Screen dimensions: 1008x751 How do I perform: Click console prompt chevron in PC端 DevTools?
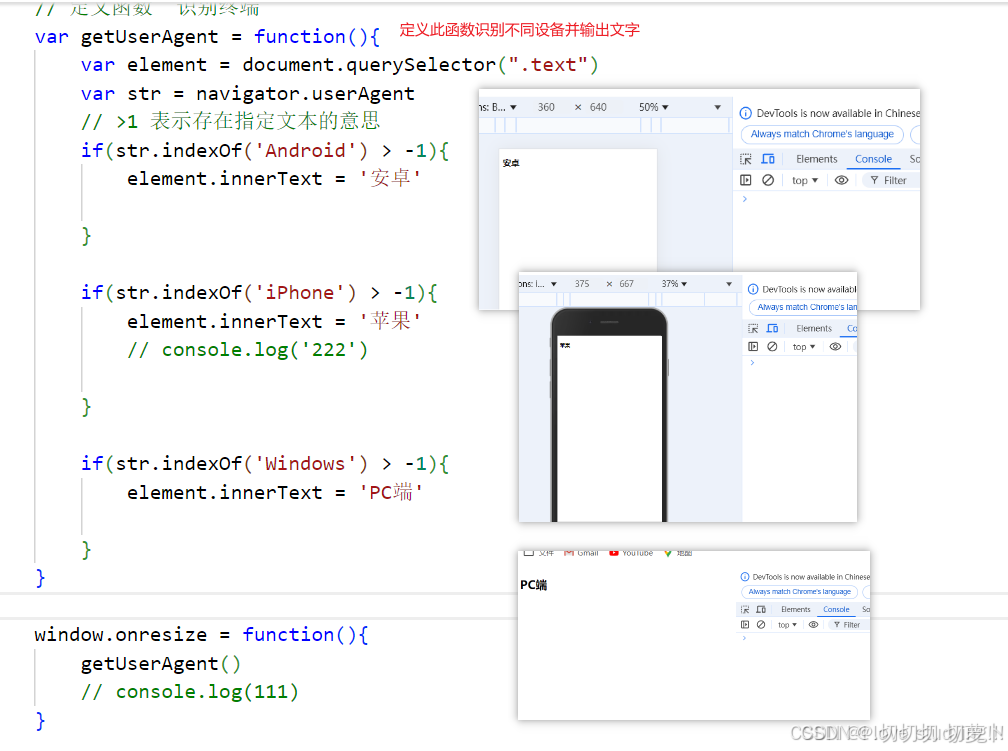pyautogui.click(x=744, y=638)
